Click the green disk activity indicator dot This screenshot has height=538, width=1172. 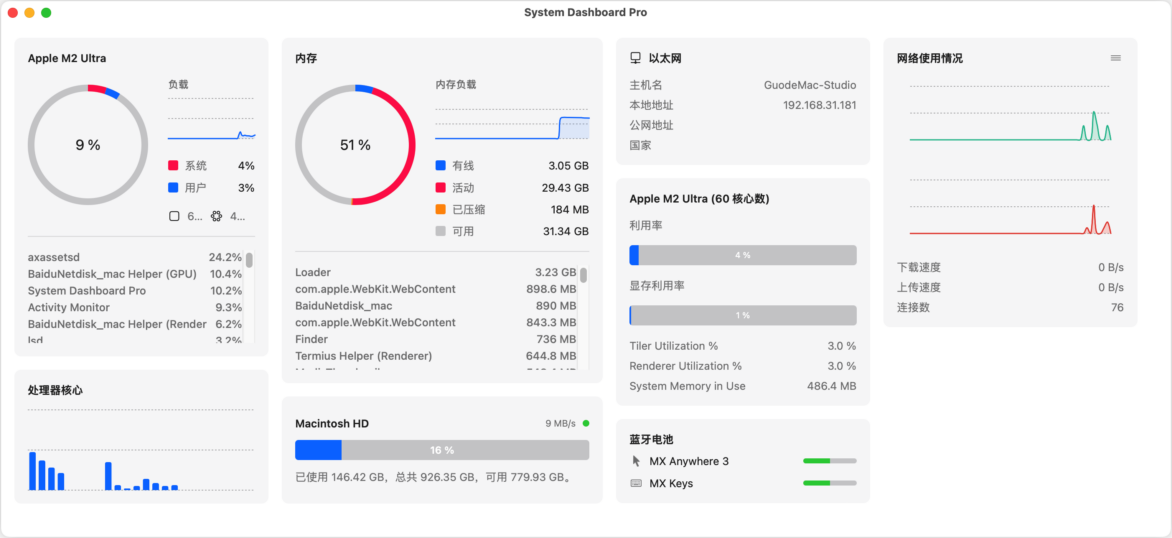tap(586, 423)
